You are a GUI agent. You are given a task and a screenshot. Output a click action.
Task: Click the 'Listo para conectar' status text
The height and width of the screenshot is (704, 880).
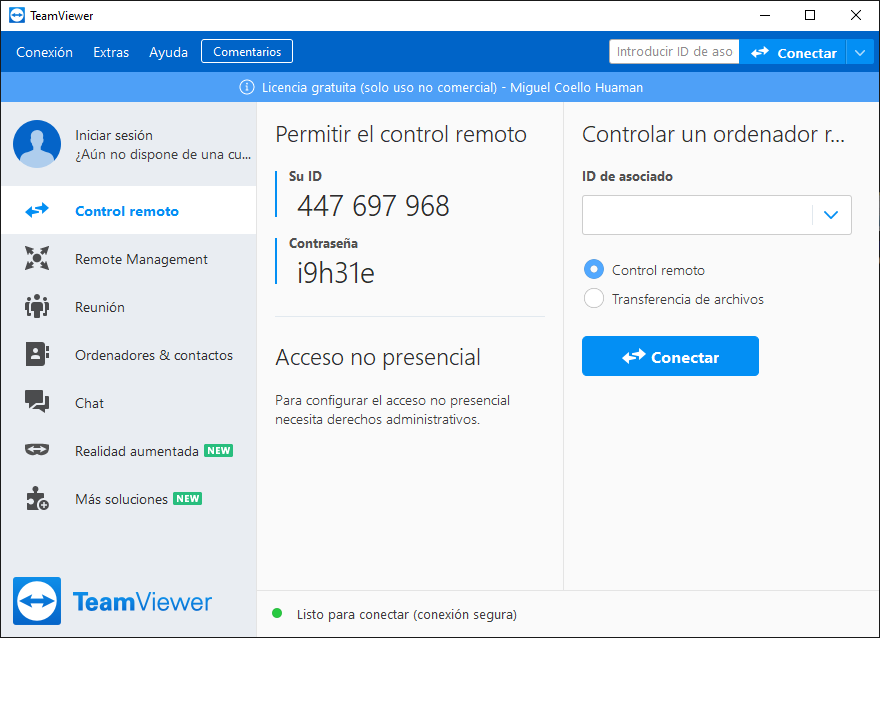406,614
